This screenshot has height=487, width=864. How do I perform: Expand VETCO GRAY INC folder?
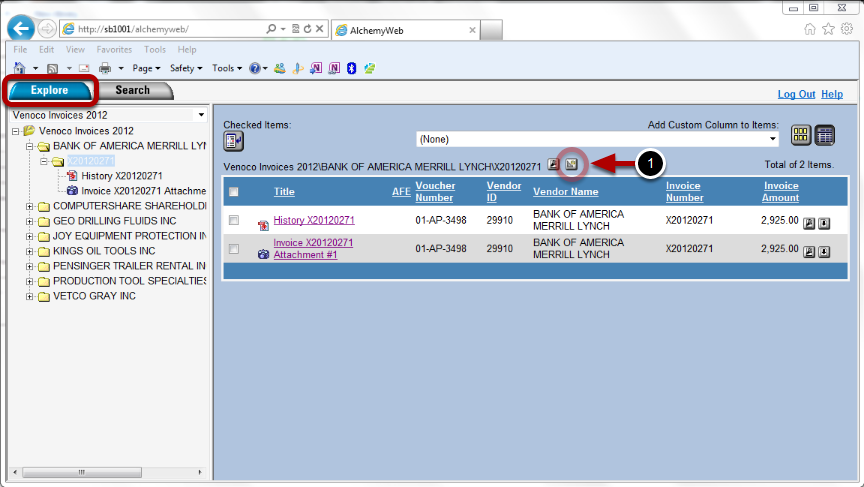coord(30,296)
